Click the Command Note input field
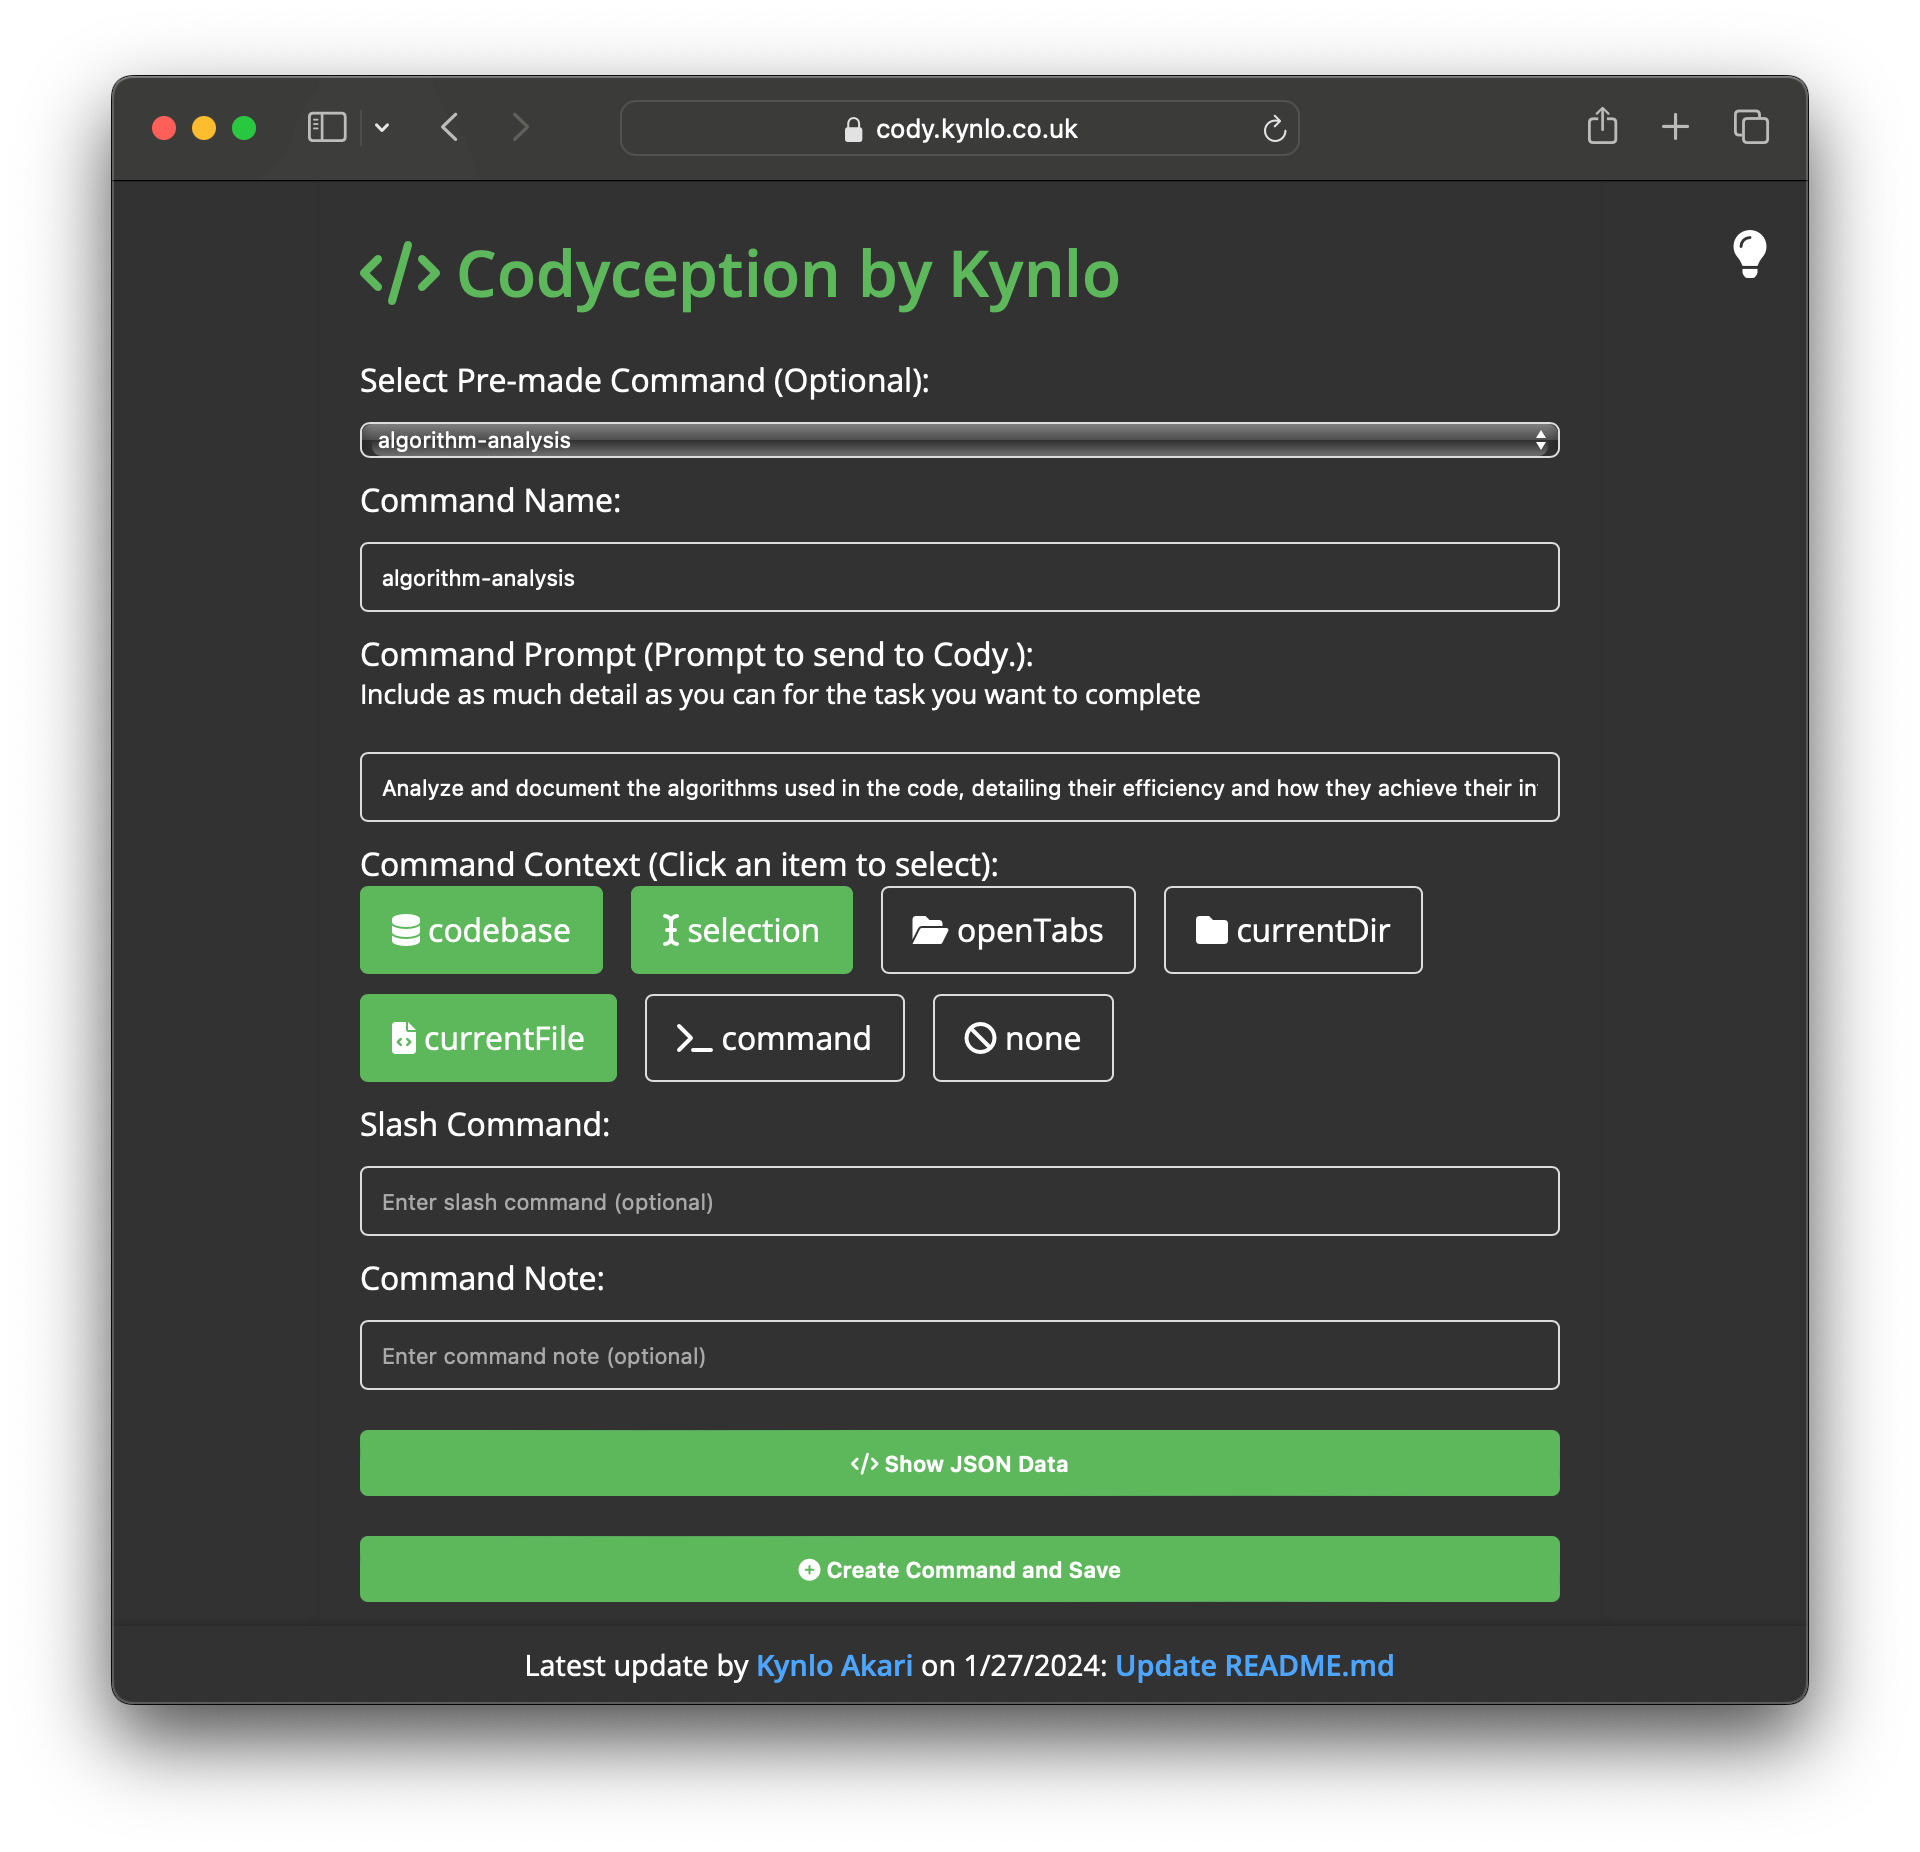The width and height of the screenshot is (1920, 1852). (960, 1355)
